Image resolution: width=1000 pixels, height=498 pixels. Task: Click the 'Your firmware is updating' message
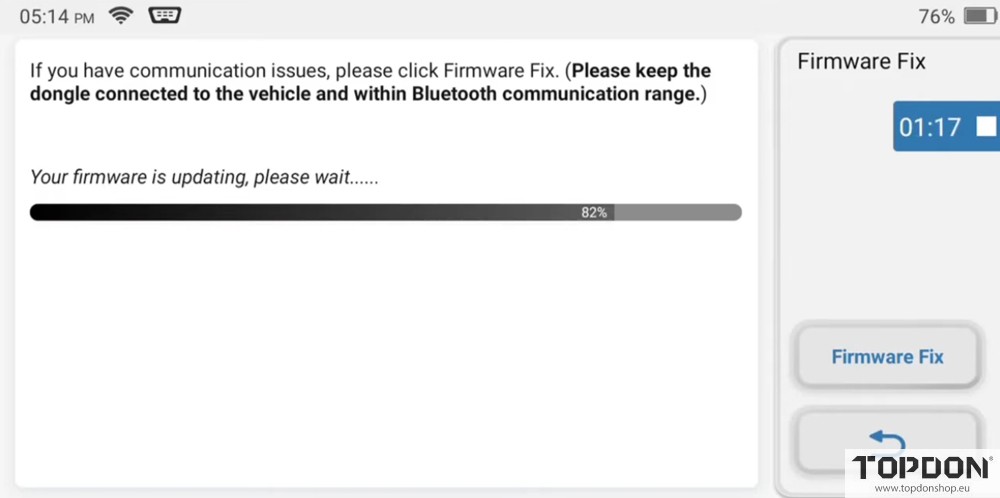pyautogui.click(x=204, y=177)
